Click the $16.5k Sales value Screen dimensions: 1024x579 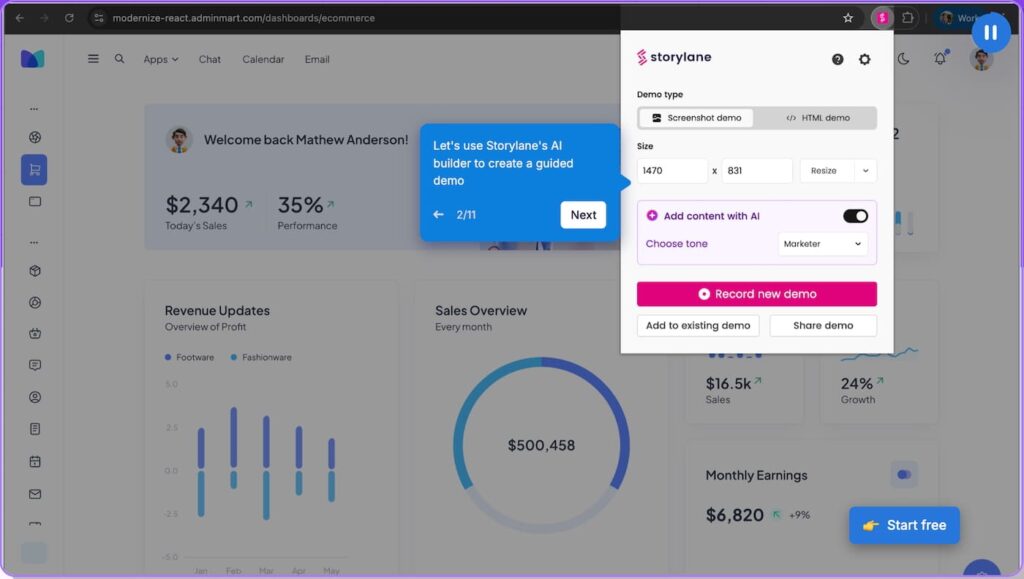click(x=728, y=383)
